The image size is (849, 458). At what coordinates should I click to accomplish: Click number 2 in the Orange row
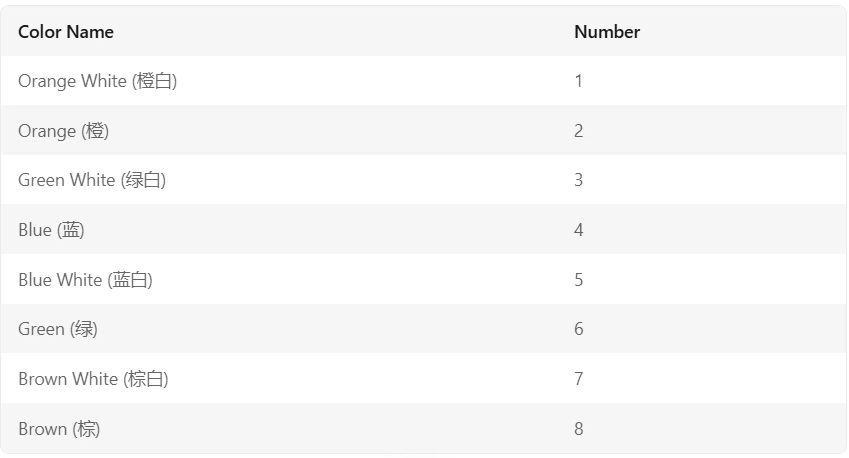pyautogui.click(x=578, y=131)
